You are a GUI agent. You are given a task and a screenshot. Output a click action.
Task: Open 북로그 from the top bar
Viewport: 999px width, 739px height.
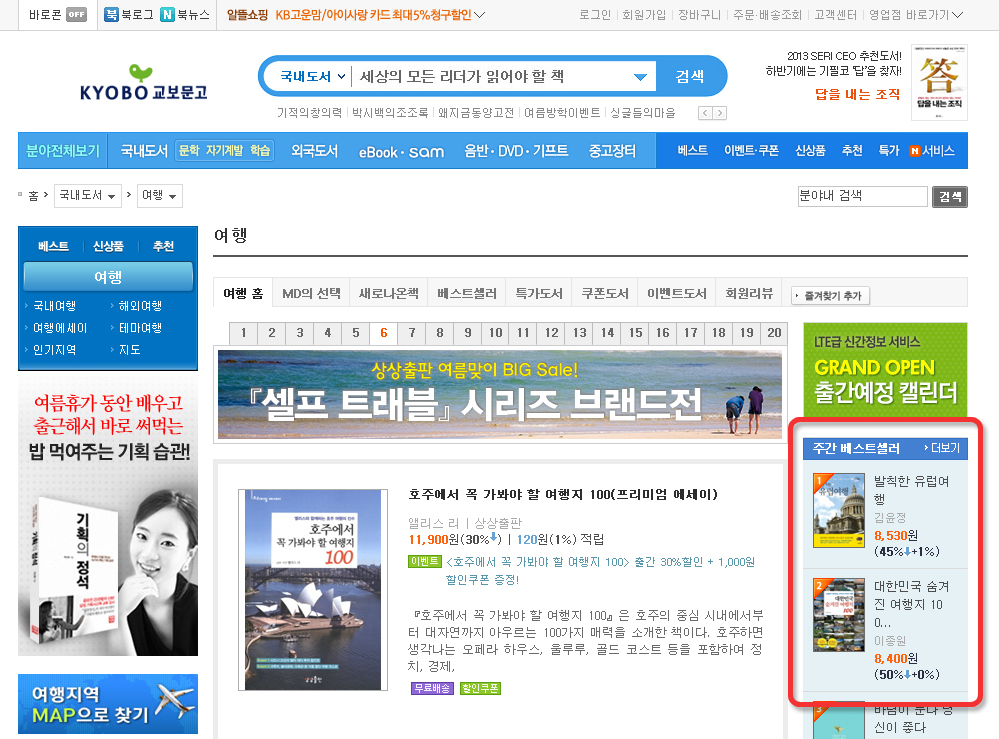click(129, 14)
